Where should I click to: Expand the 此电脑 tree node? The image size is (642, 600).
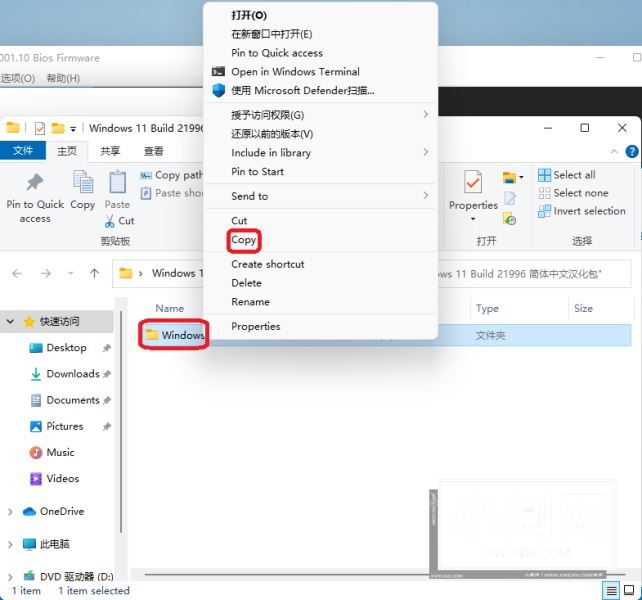(10, 544)
